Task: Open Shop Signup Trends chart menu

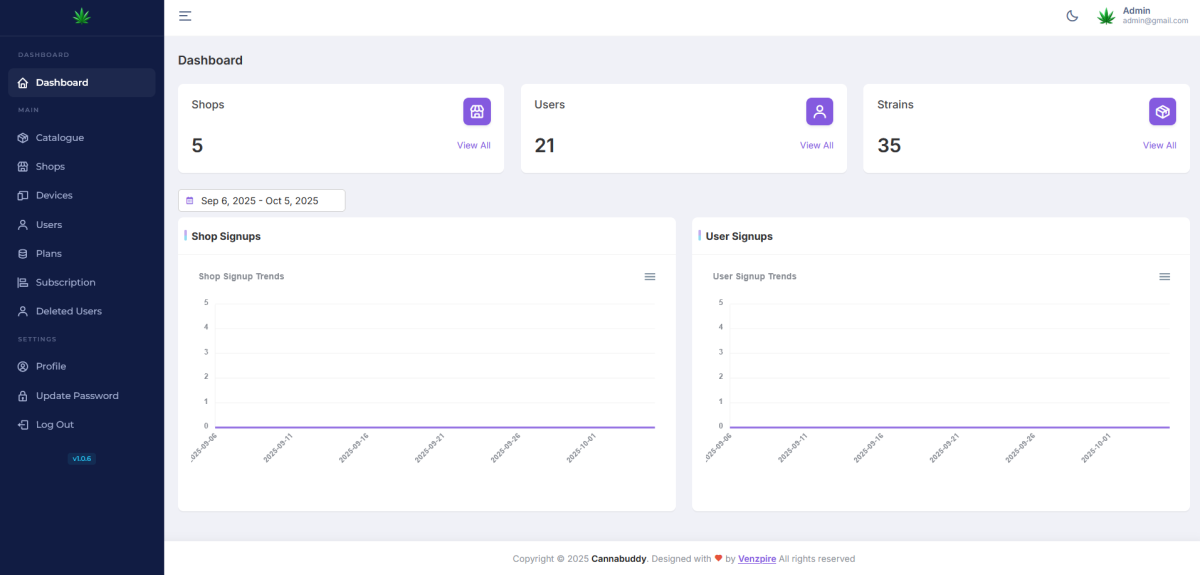Action: tap(650, 277)
